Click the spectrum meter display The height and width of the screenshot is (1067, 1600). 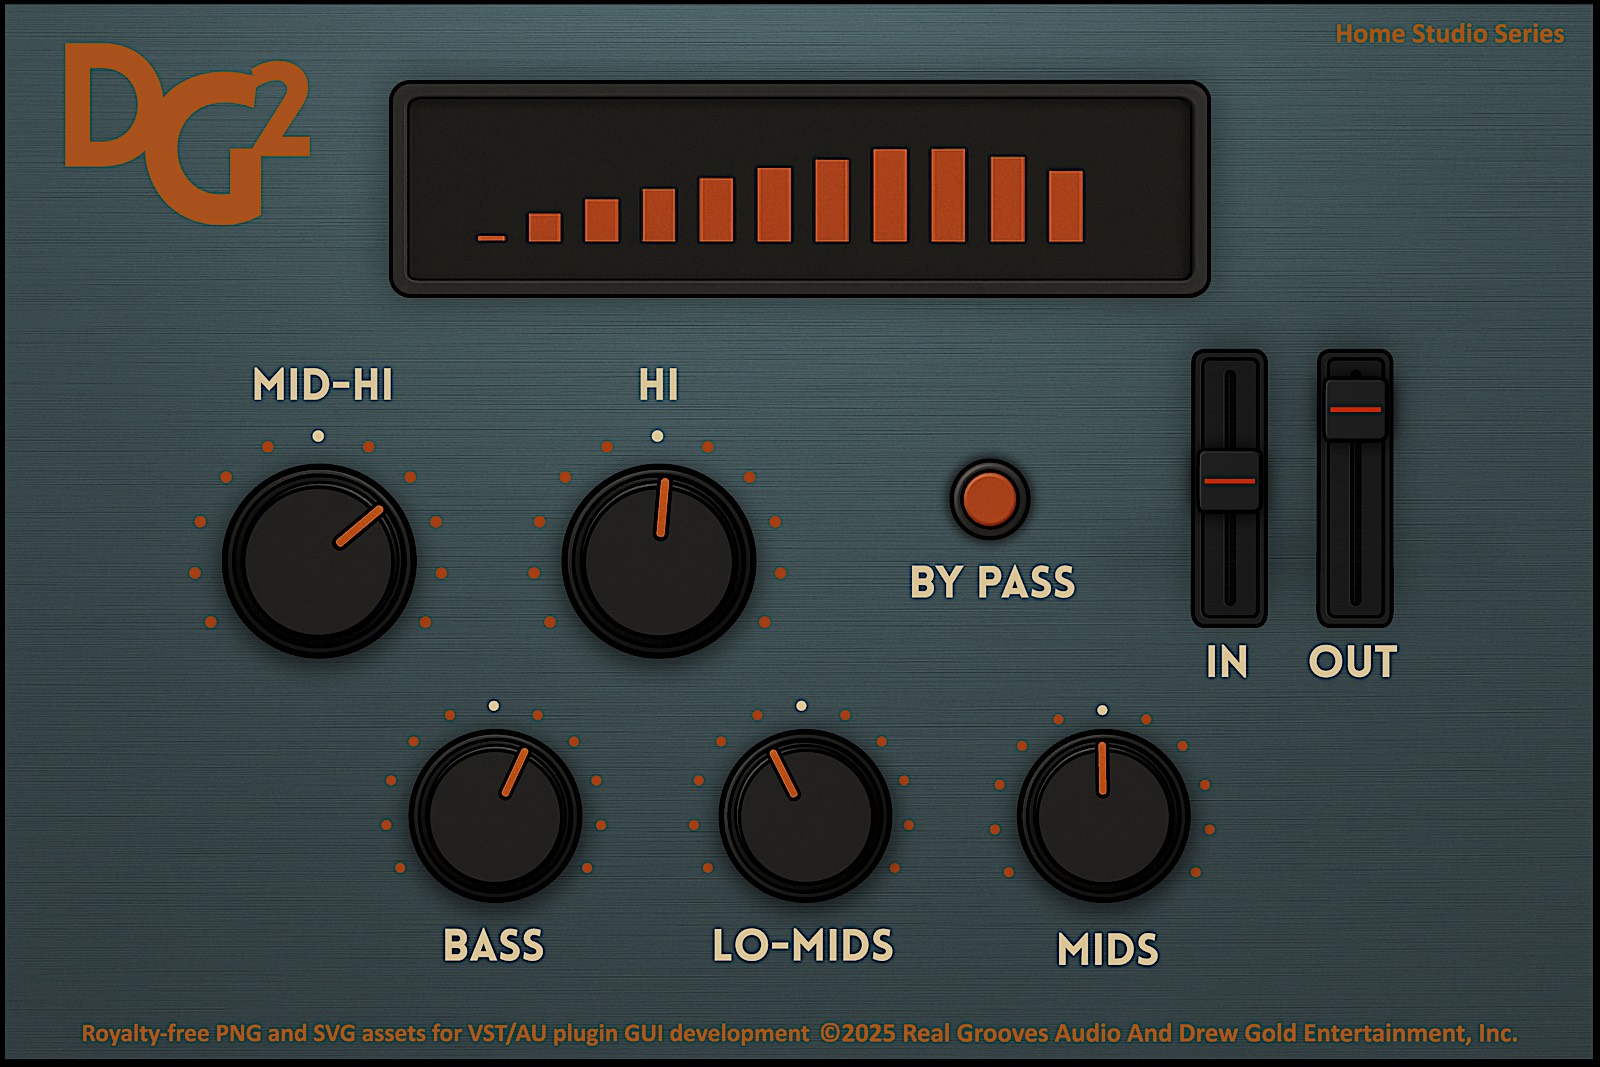pyautogui.click(x=800, y=189)
